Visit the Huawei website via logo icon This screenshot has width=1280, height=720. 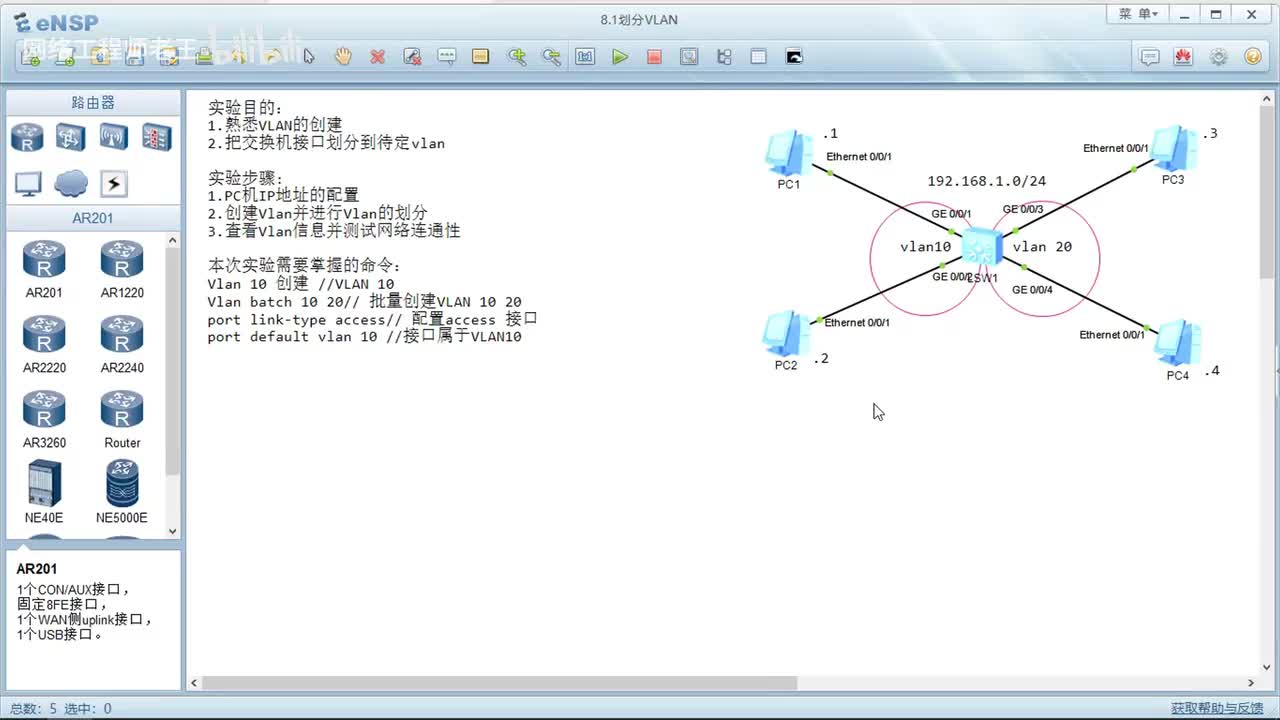pos(1184,57)
